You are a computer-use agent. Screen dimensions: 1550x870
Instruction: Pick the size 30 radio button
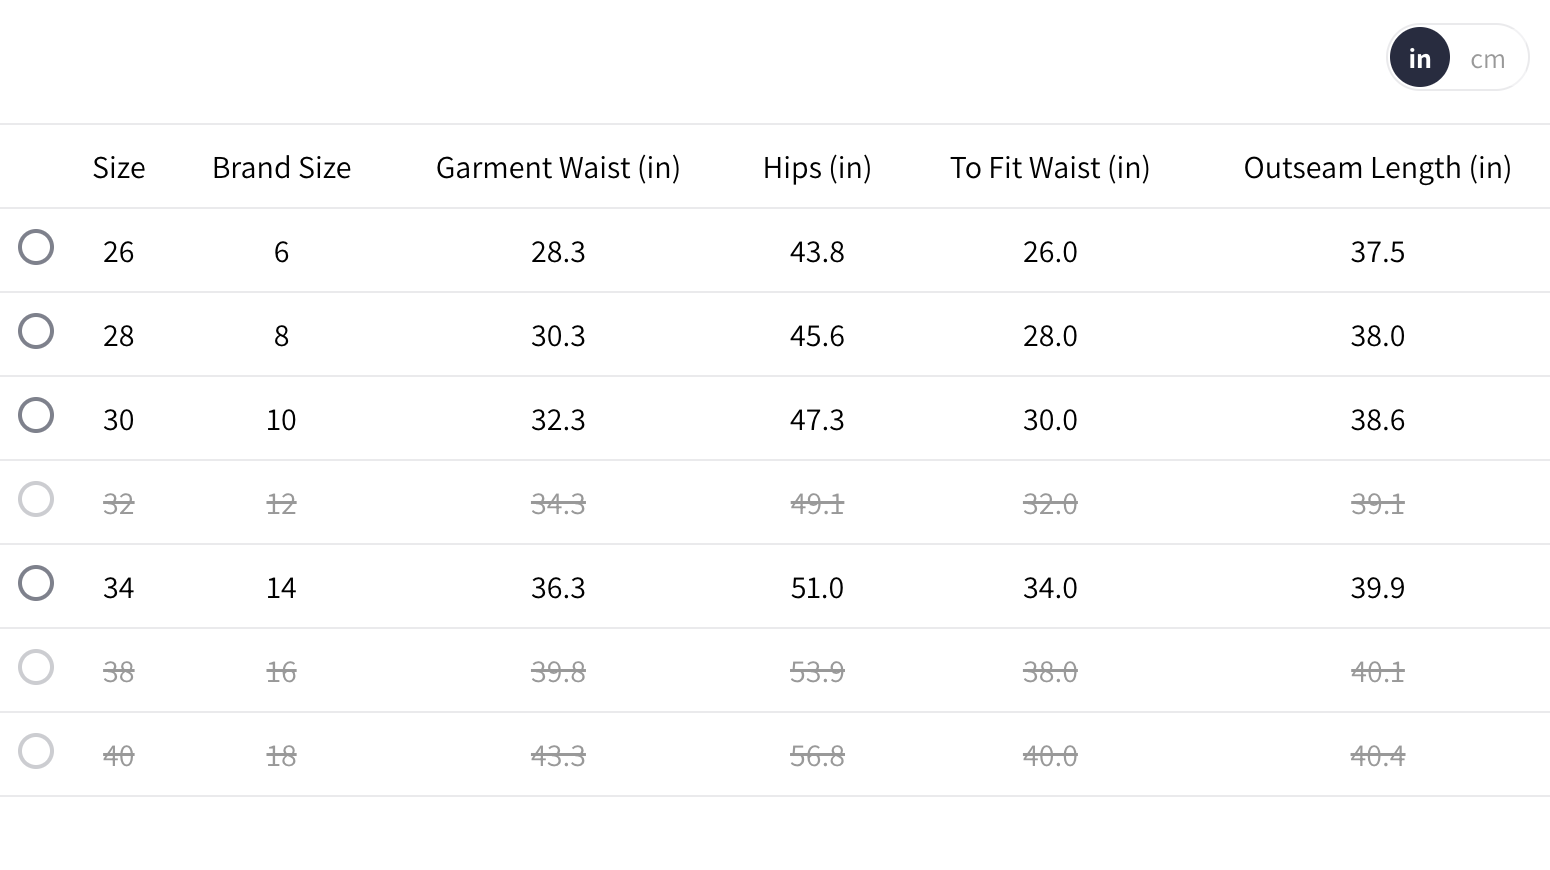click(36, 415)
